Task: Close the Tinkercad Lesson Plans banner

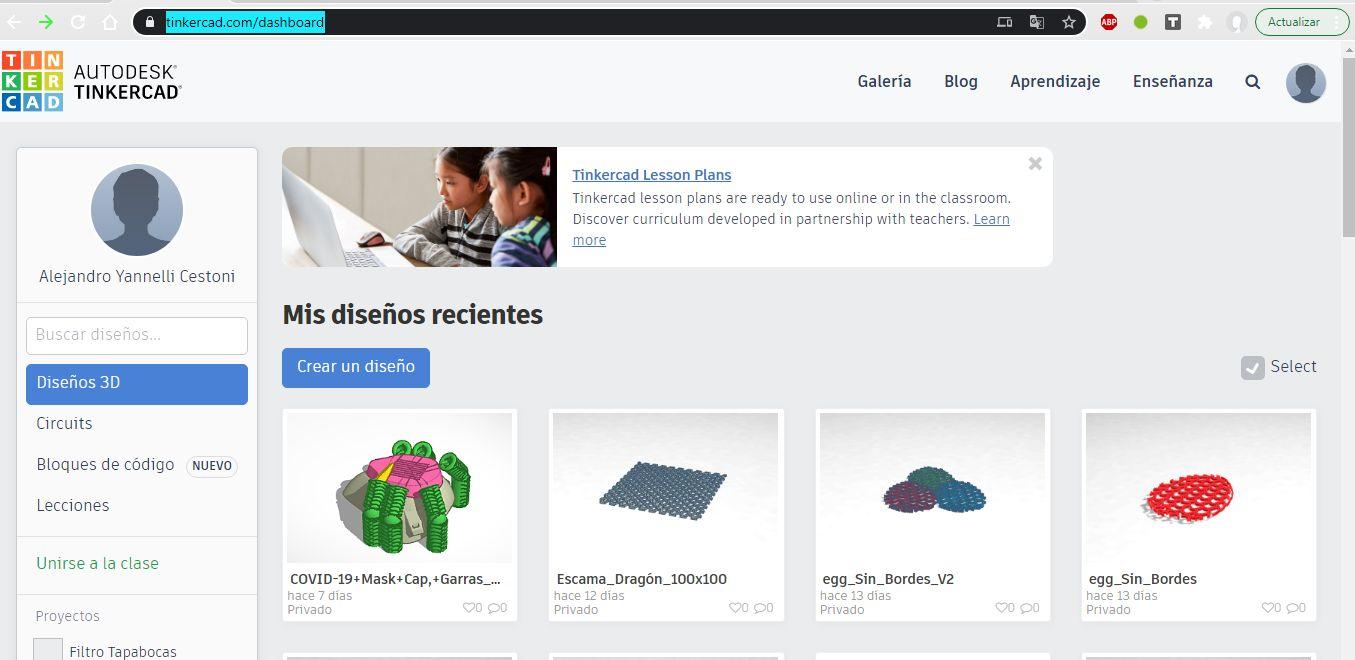Action: (x=1035, y=163)
